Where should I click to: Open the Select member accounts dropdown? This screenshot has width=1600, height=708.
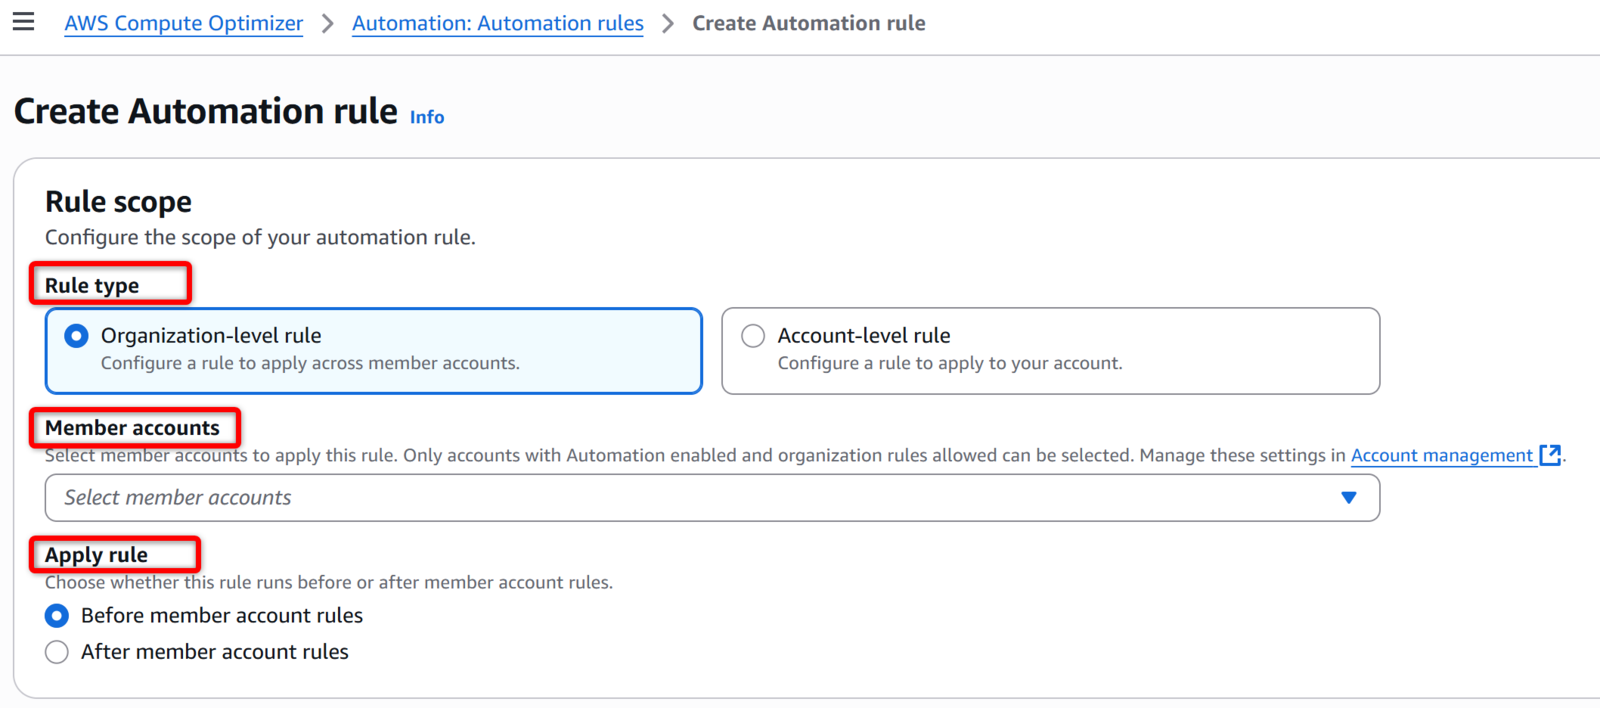[x=712, y=498]
